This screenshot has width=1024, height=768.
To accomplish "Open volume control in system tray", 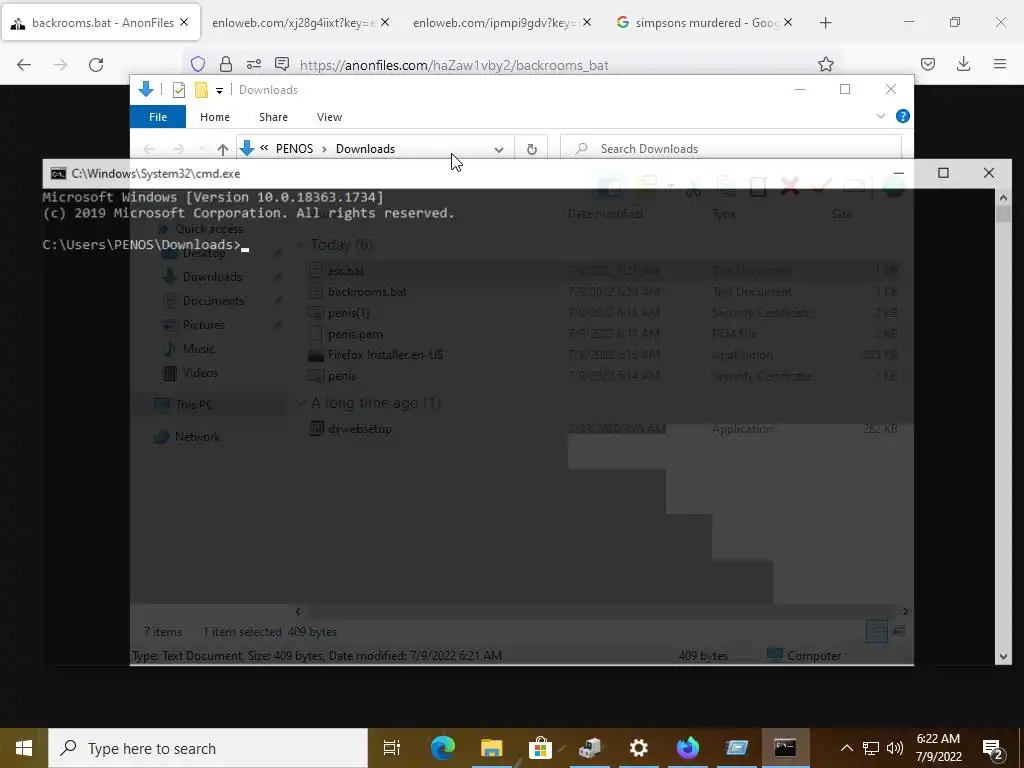I will click(895, 748).
